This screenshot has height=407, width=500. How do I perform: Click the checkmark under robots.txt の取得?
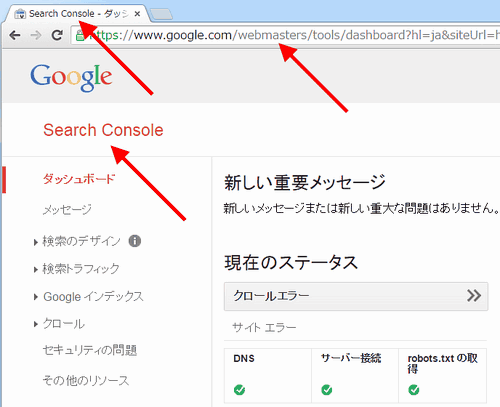[414, 389]
